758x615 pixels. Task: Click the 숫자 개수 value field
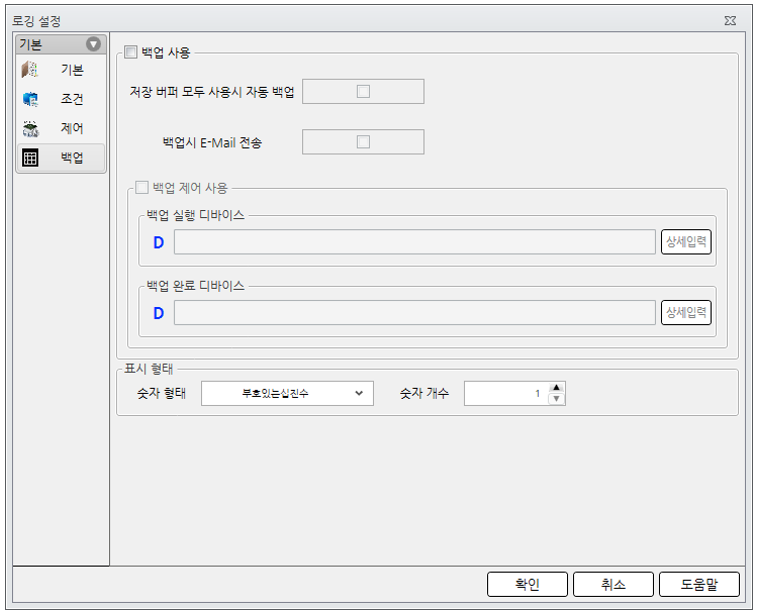[x=506, y=393]
